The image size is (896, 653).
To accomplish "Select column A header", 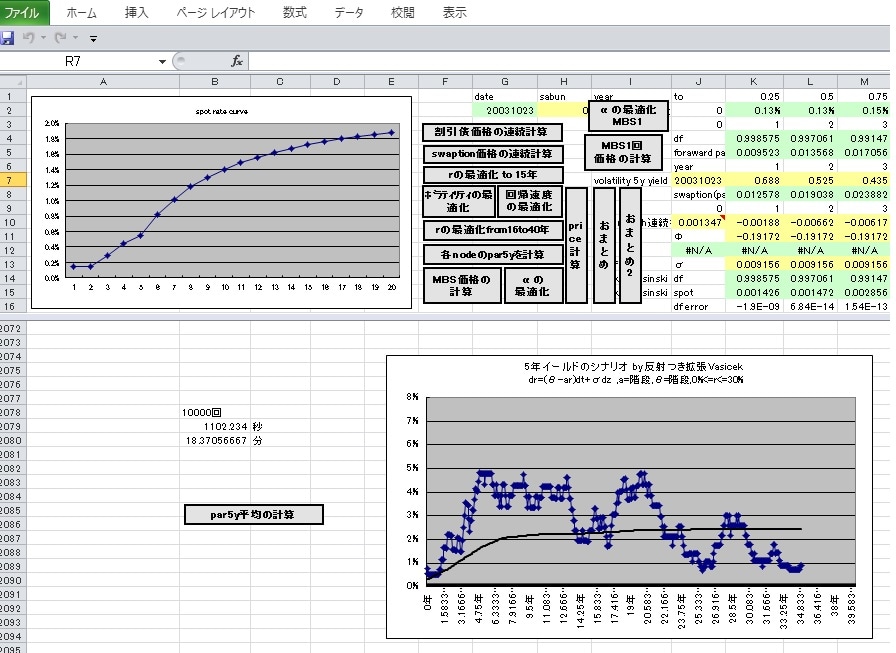I will [103, 82].
